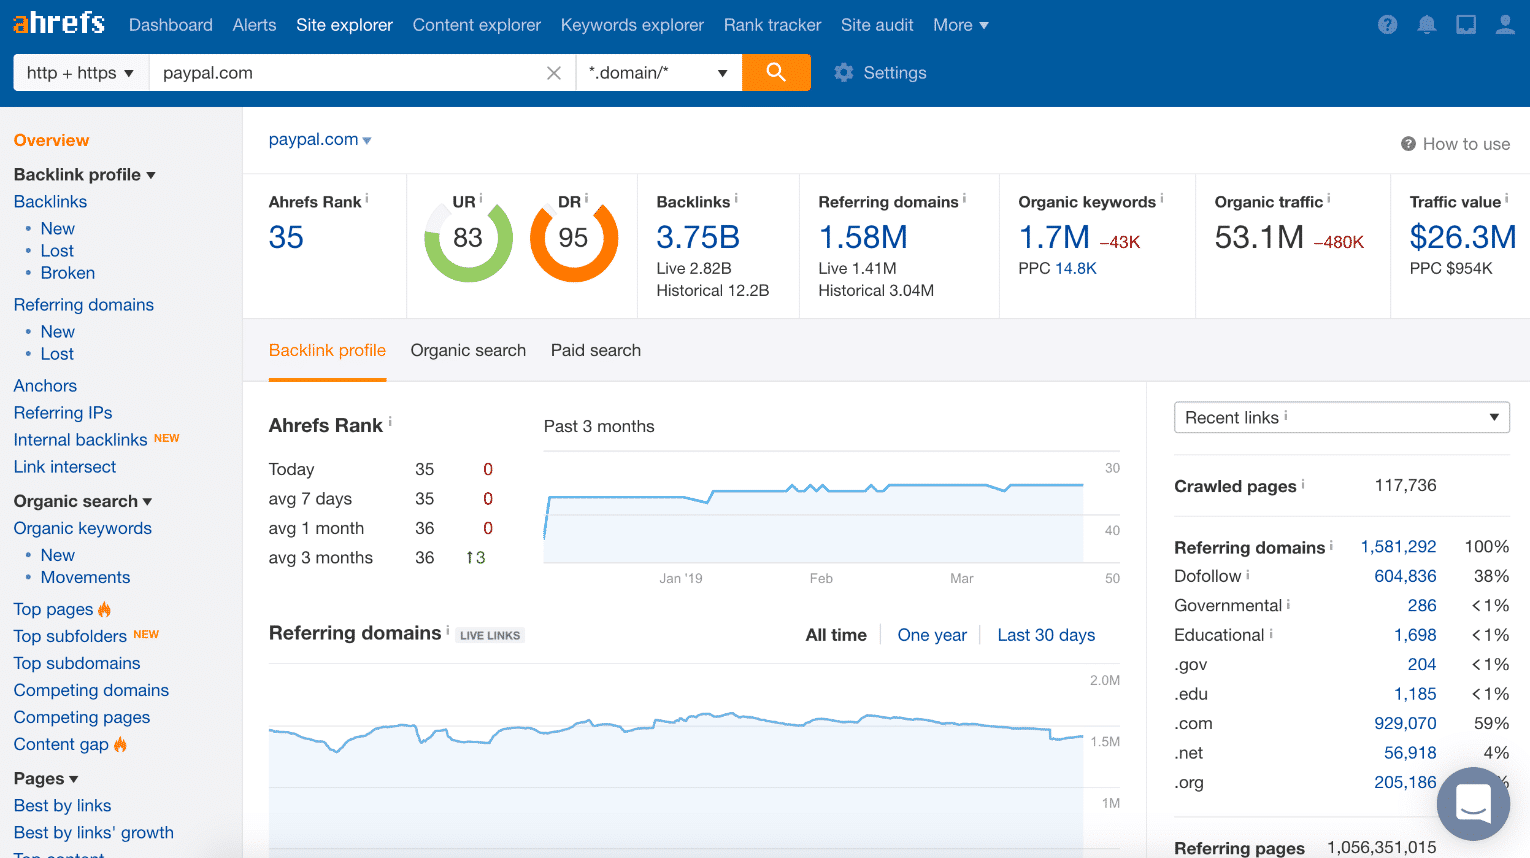Viewport: 1530px width, 858px height.
Task: Open the Keywords explorer menu
Action: coord(632,24)
